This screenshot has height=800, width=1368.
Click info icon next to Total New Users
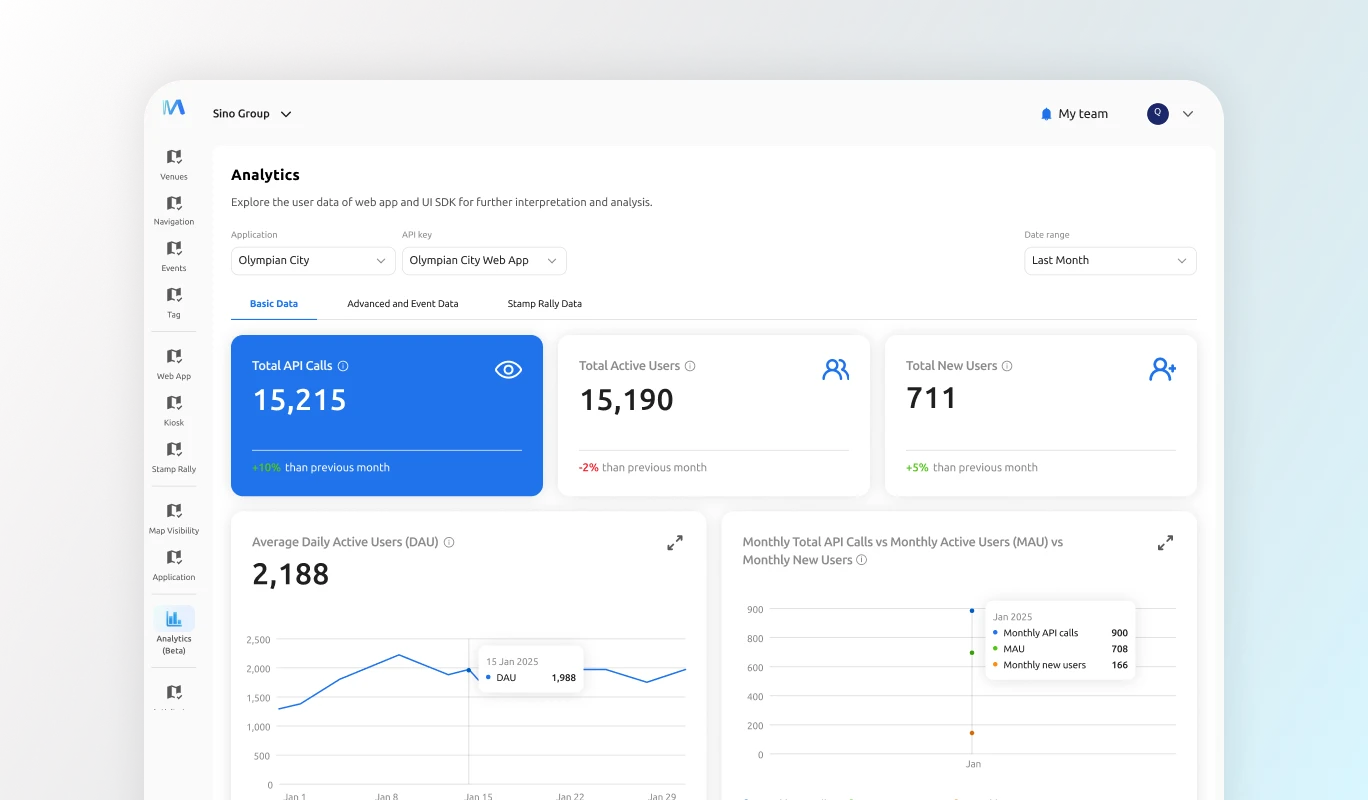(x=1007, y=366)
